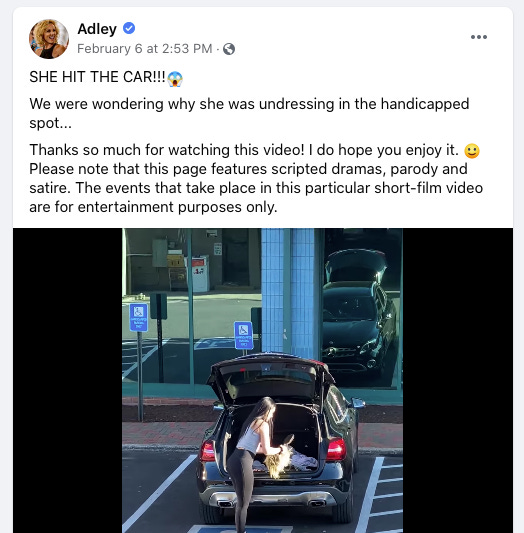The height and width of the screenshot is (533, 524).
Task: Click the center blue handicap sign in video
Action: 244,336
